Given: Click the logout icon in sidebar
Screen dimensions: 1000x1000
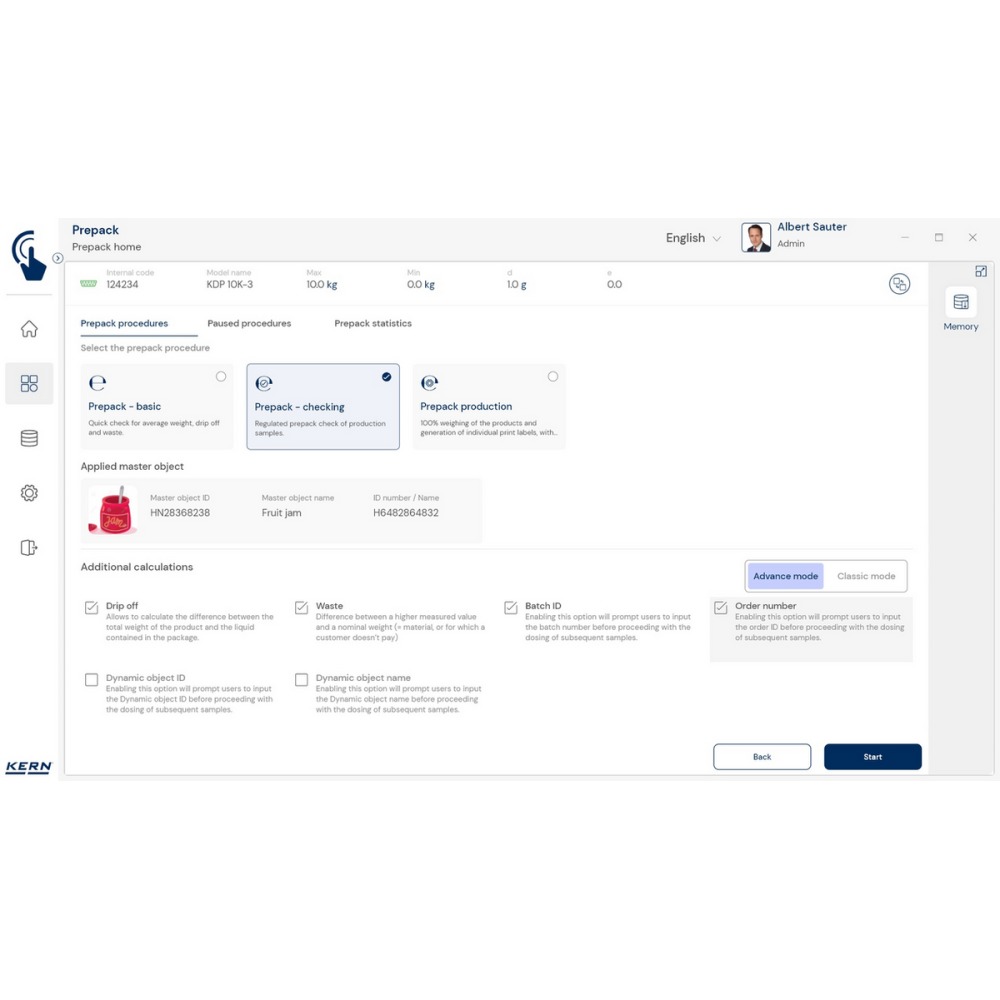Looking at the screenshot, I should (29, 547).
